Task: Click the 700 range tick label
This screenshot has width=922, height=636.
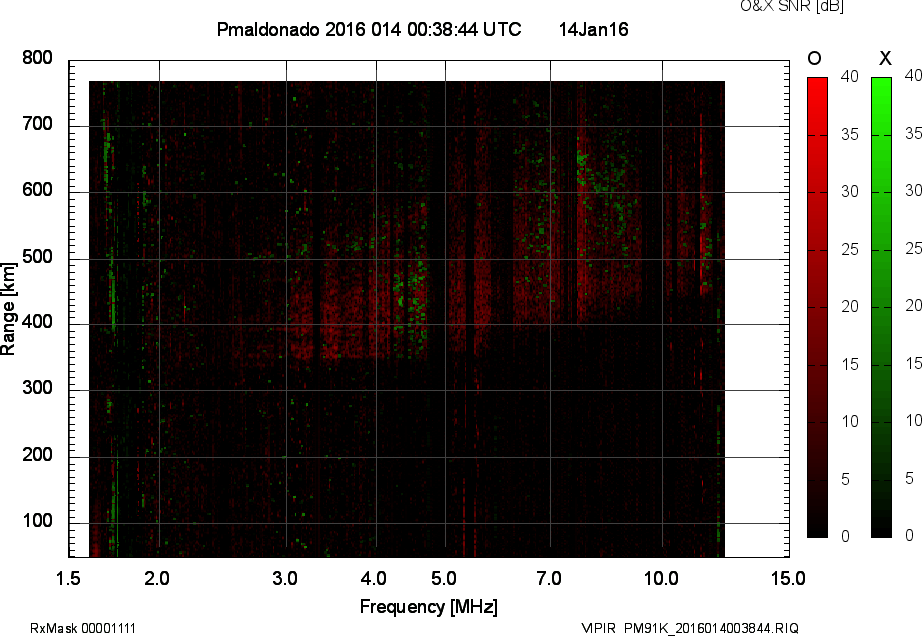Action: [x=37, y=124]
